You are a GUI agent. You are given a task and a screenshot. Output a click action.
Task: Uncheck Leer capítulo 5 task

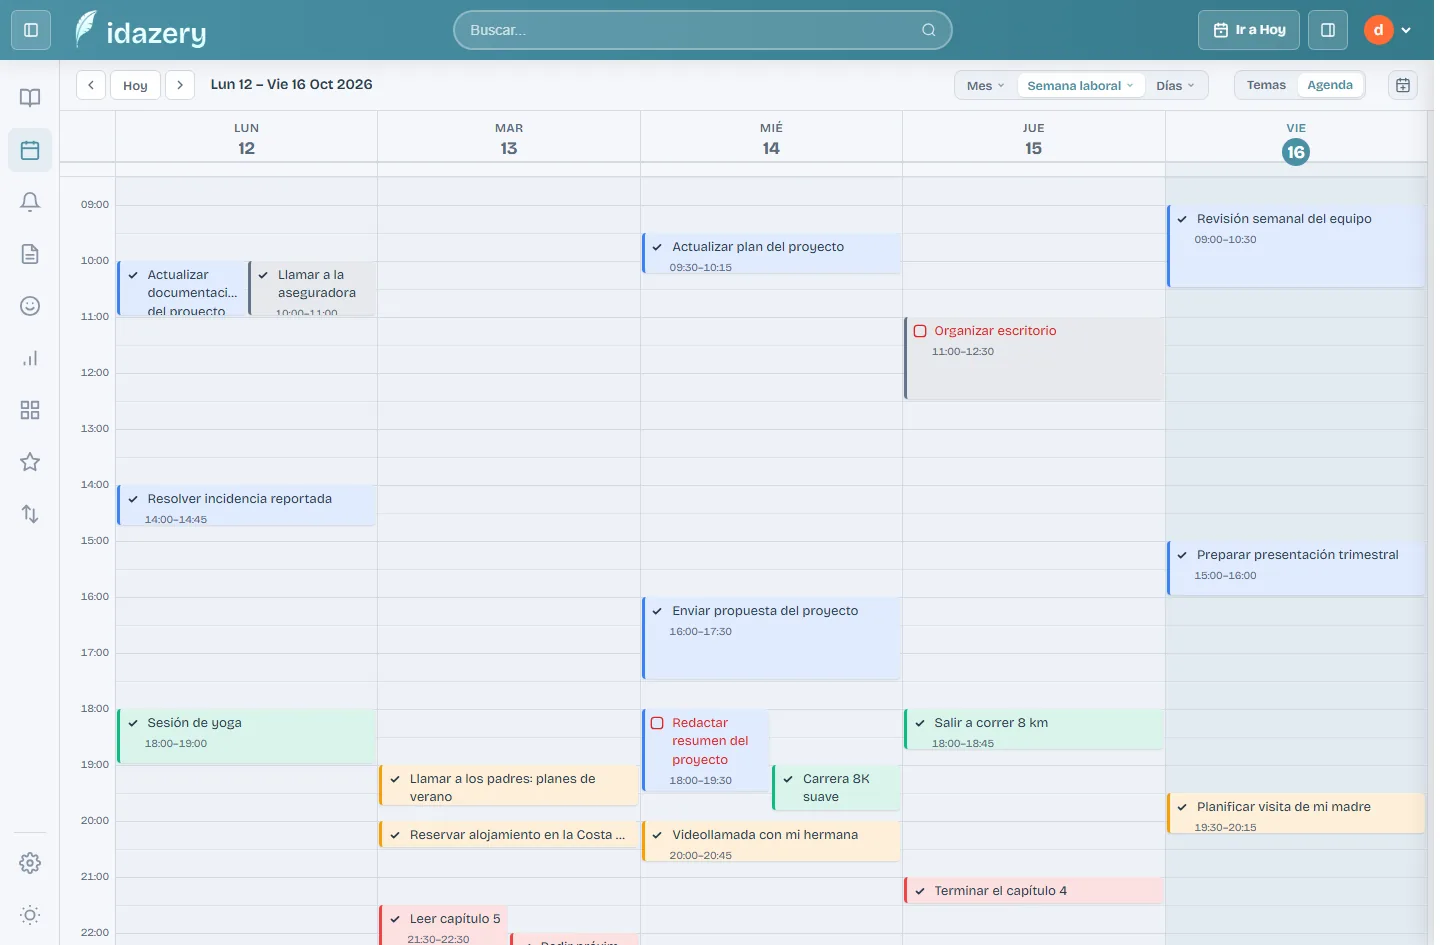pos(395,919)
